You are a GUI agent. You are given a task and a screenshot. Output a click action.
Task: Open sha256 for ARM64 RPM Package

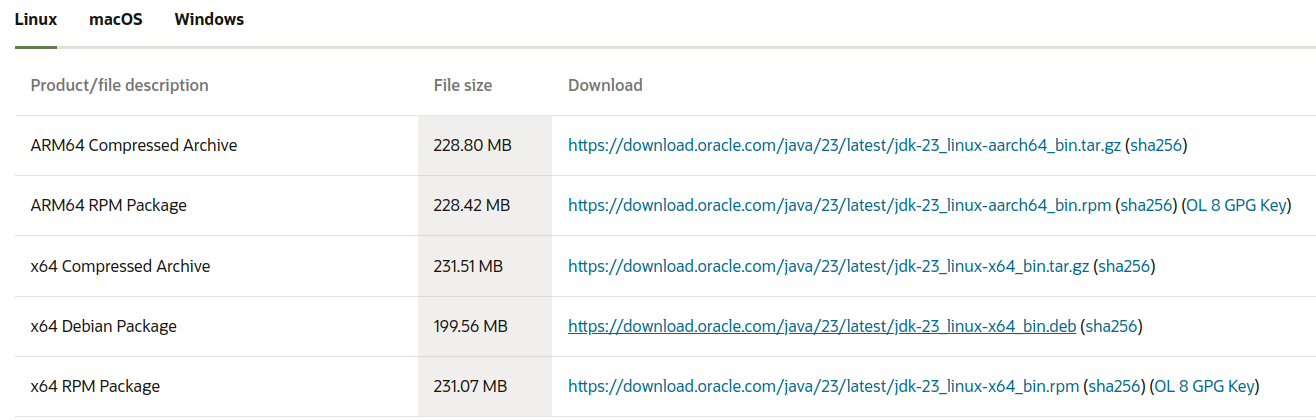click(1146, 206)
